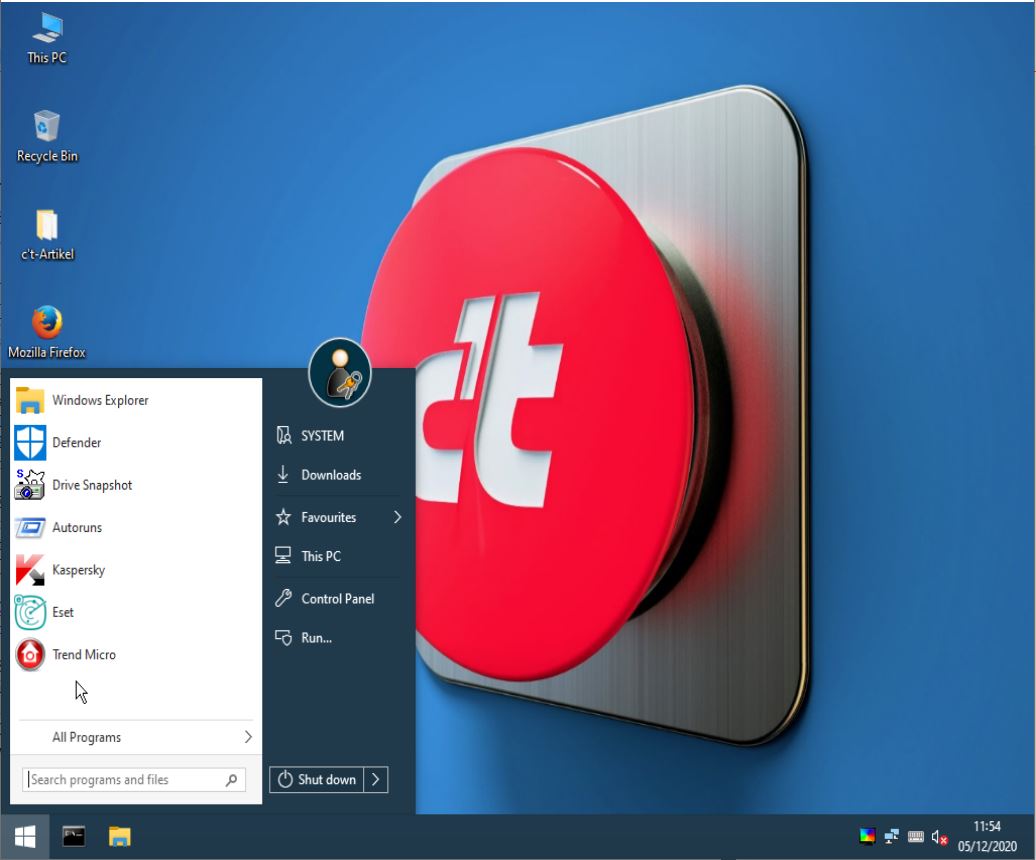Open extra shutdown options via the arrow

point(376,780)
